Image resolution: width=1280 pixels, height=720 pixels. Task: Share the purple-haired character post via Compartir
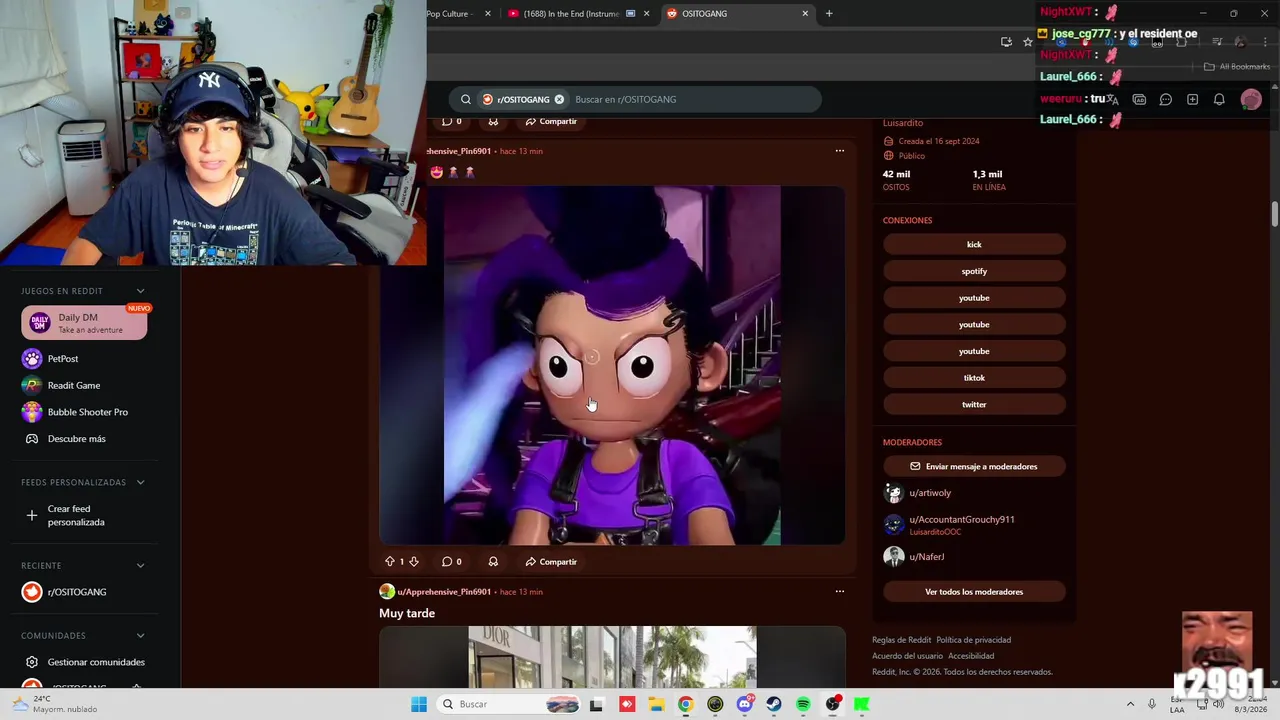(551, 562)
